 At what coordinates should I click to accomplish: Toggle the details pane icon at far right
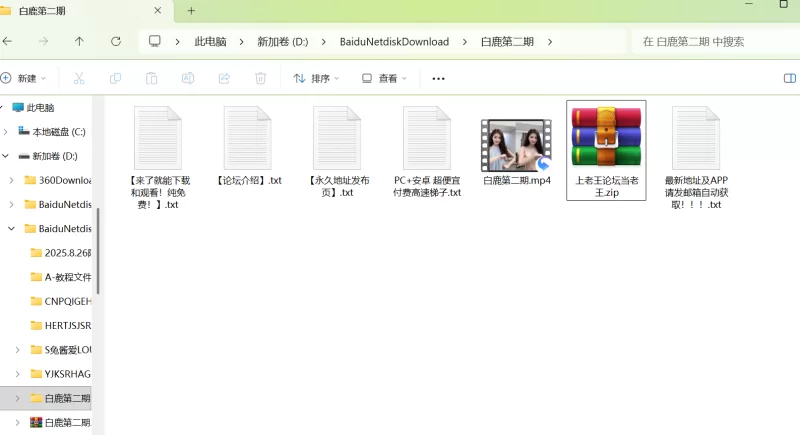(790, 78)
